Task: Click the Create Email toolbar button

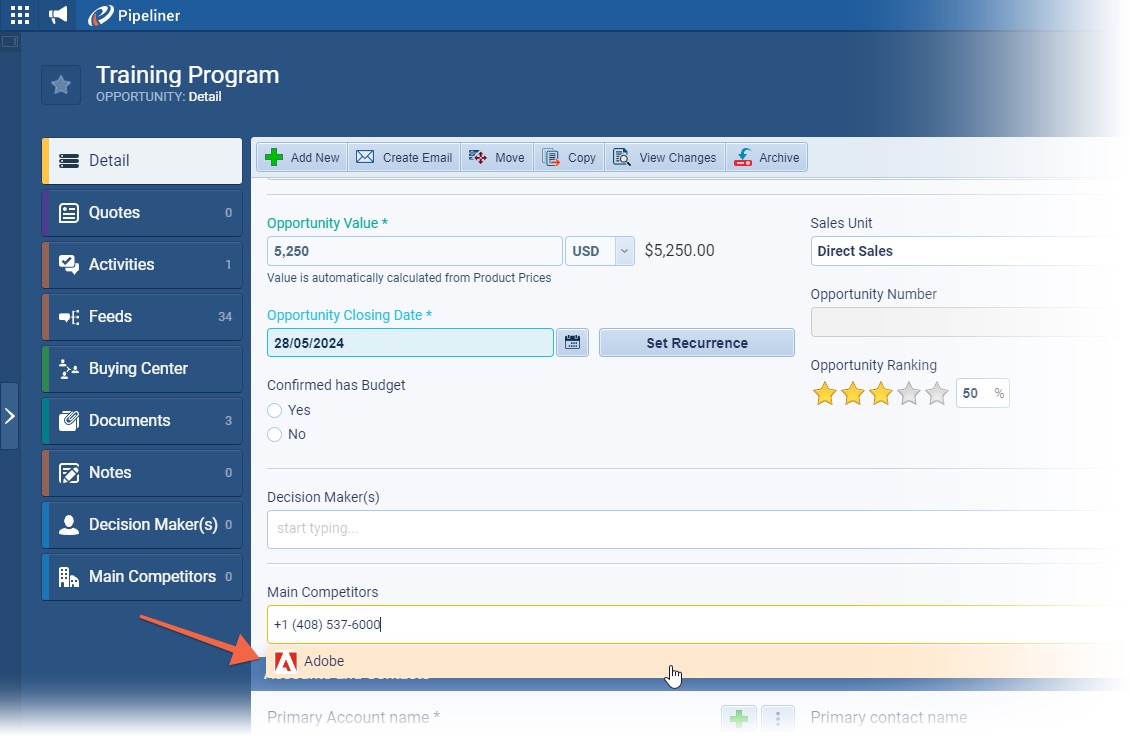Action: [x=404, y=157]
